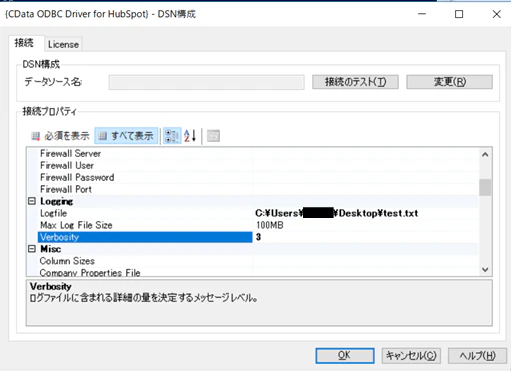Click the 接続のテスト(T) button
This screenshot has width=512, height=372.
(355, 82)
